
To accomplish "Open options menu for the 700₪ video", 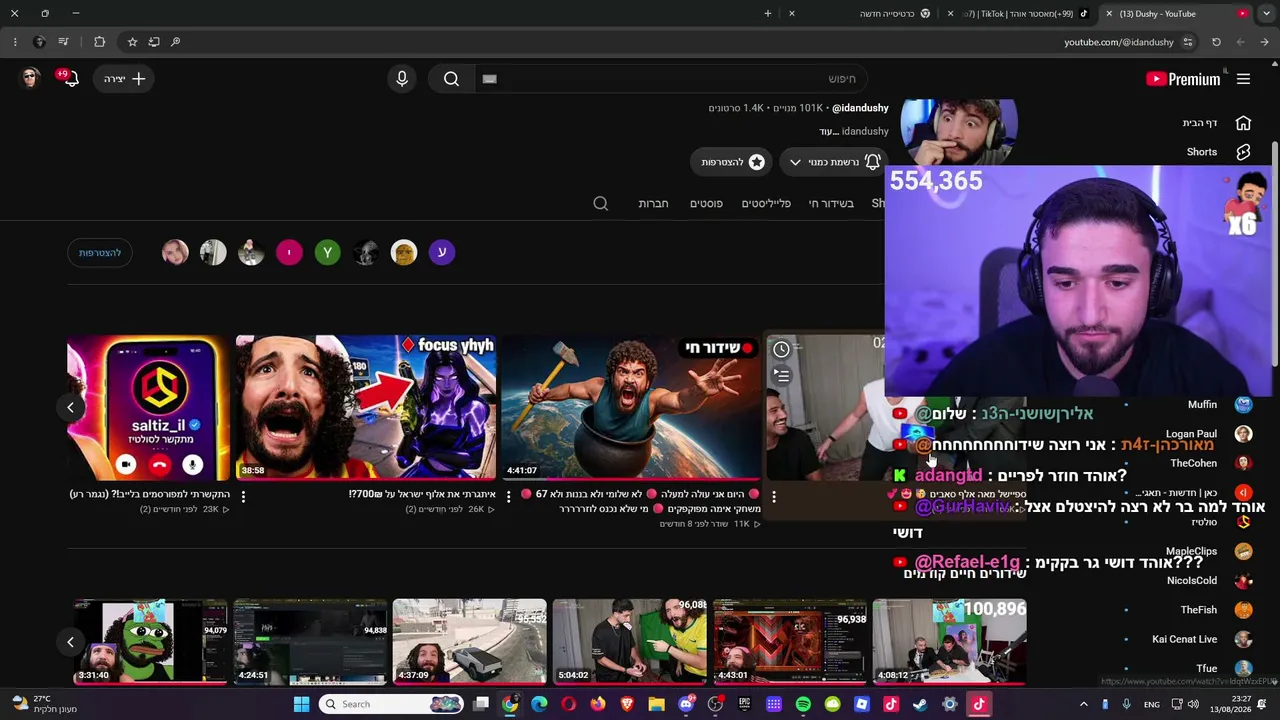I will pos(508,496).
